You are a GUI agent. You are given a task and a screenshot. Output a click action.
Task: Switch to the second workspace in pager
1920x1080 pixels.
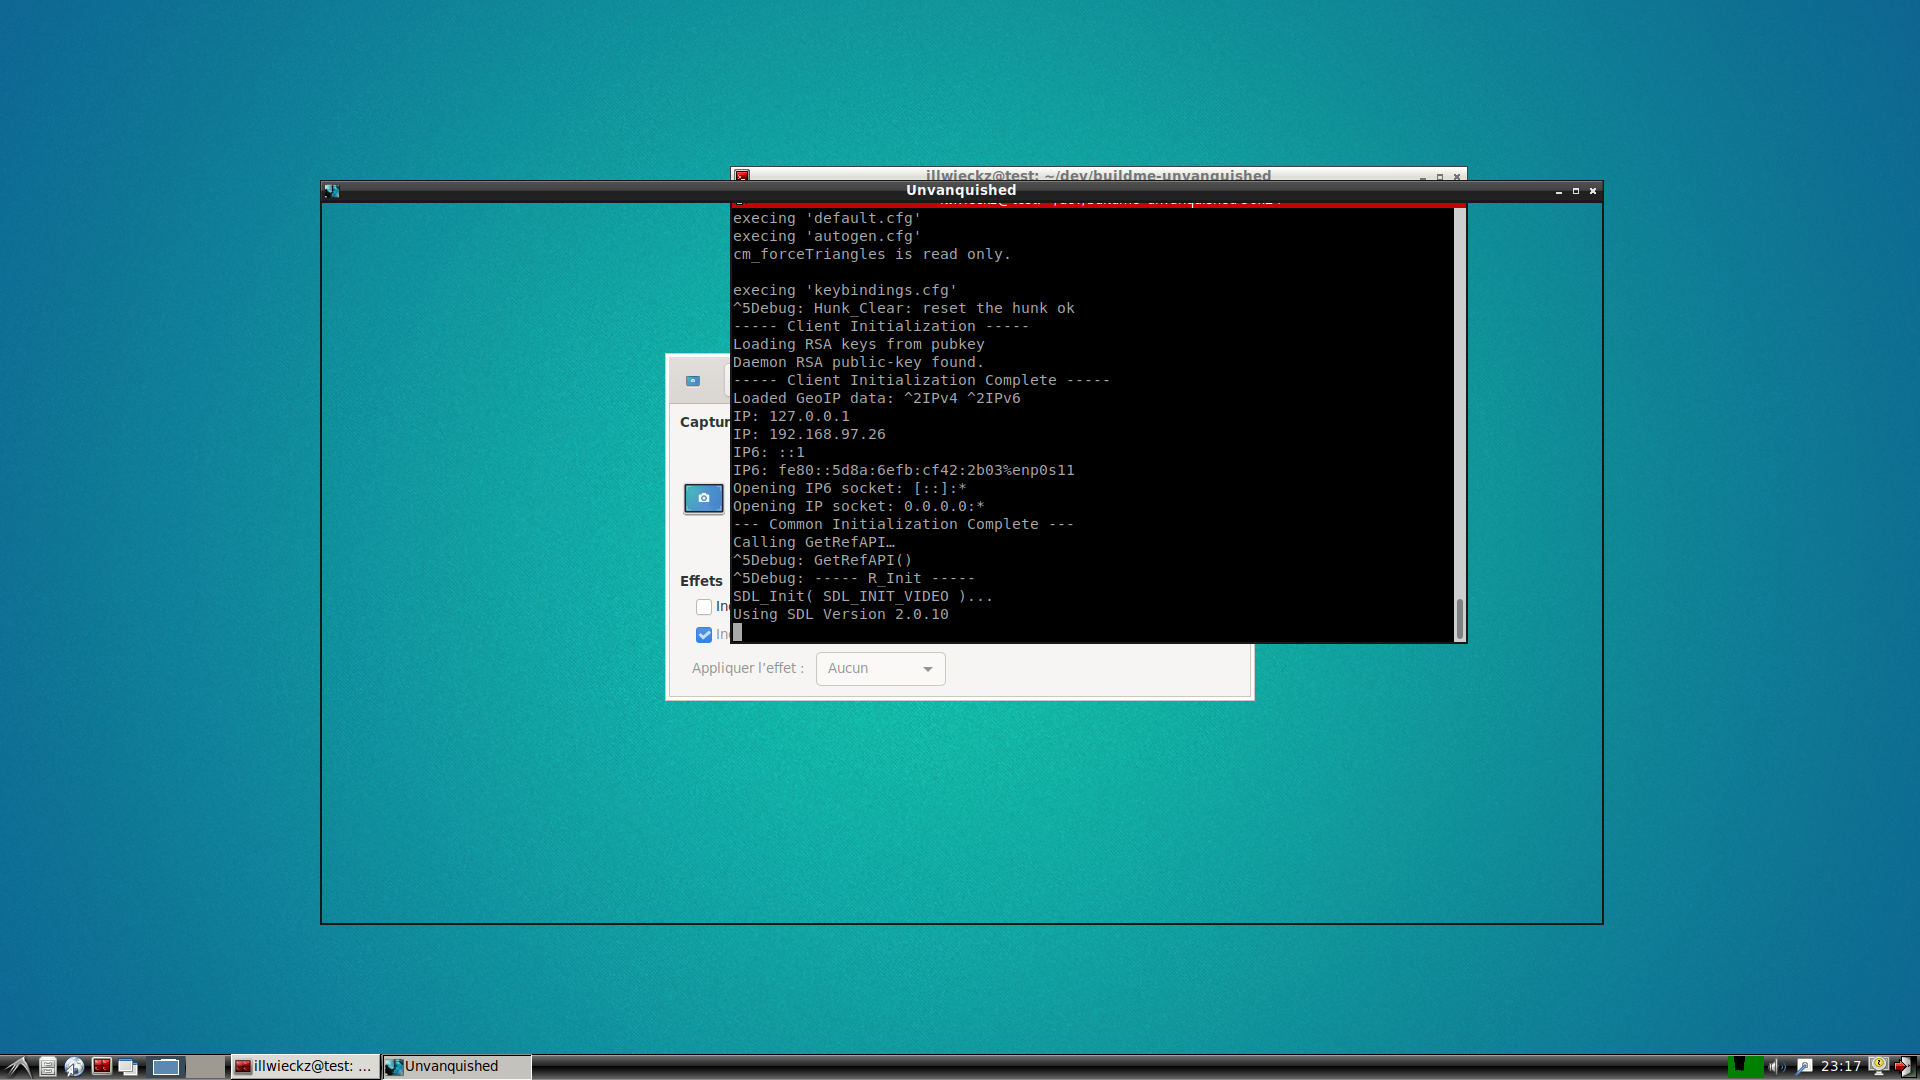click(x=205, y=1066)
